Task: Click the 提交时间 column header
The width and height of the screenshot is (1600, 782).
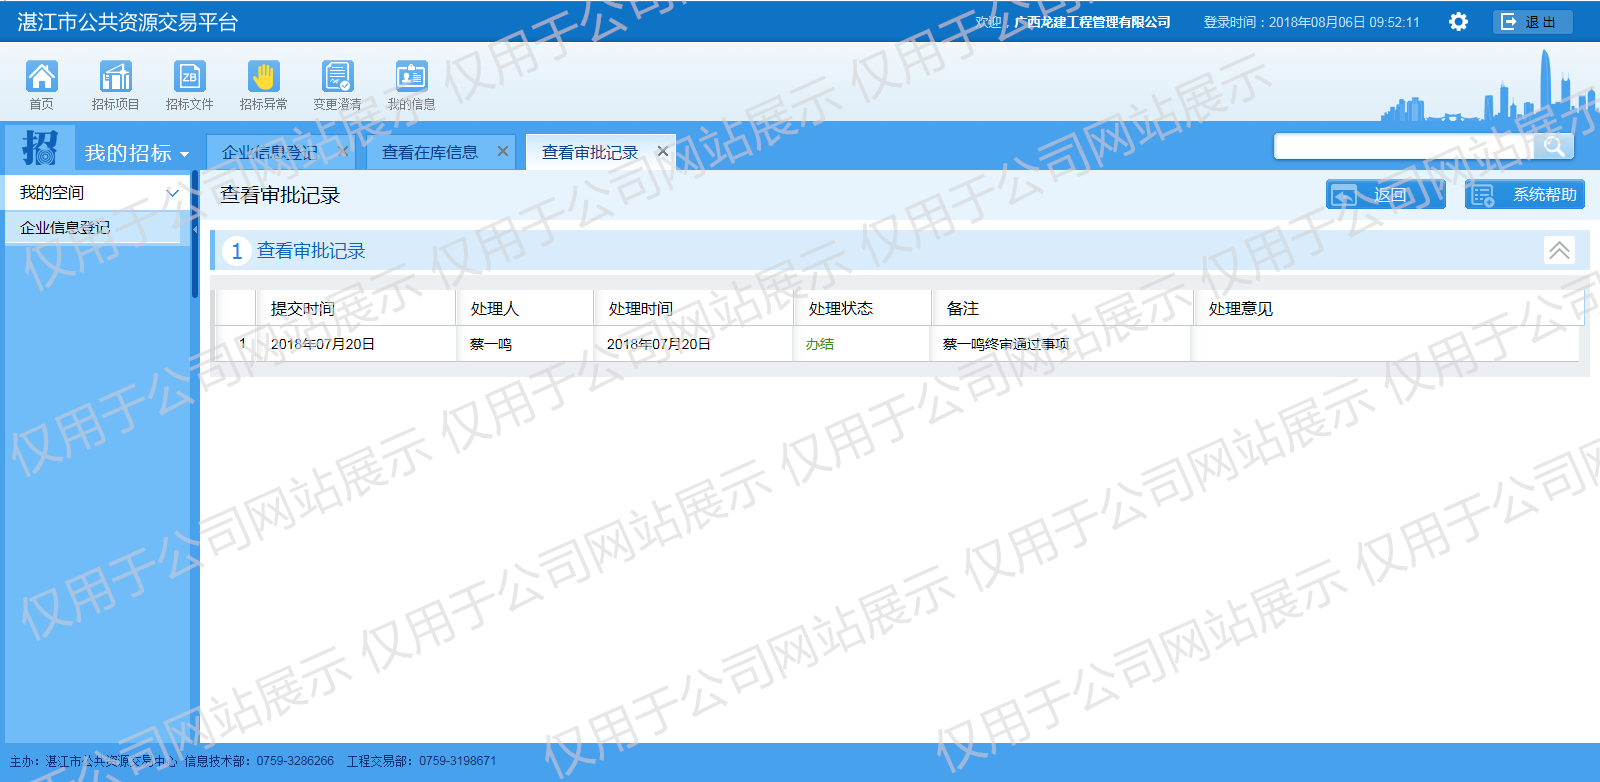Action: [357, 308]
